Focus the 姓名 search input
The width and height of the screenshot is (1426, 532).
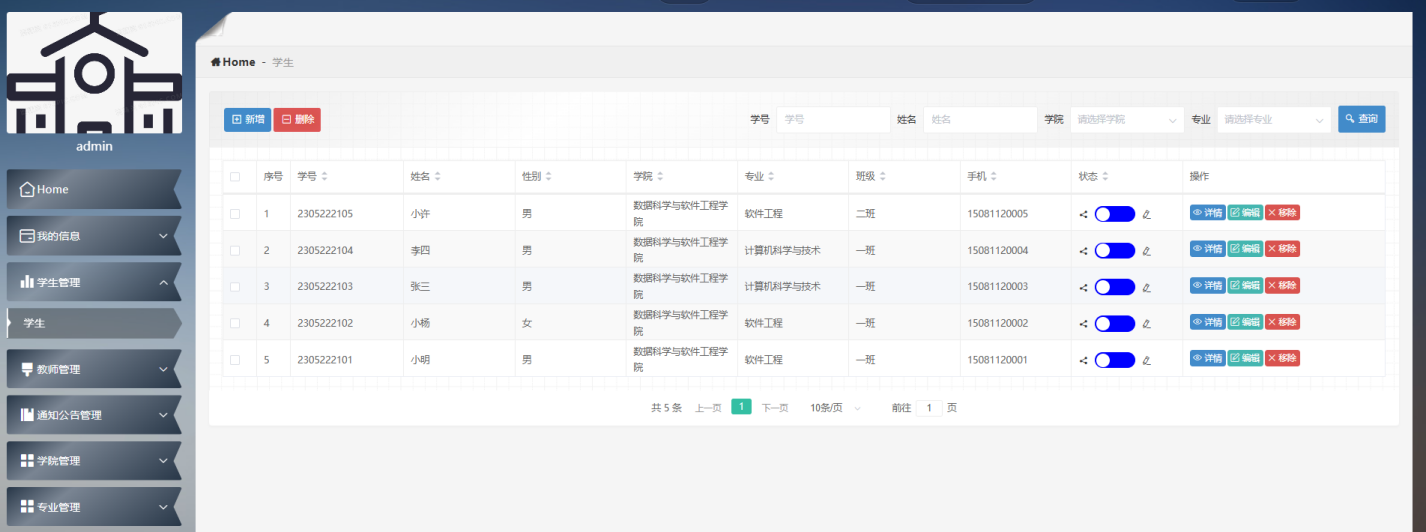click(x=980, y=119)
